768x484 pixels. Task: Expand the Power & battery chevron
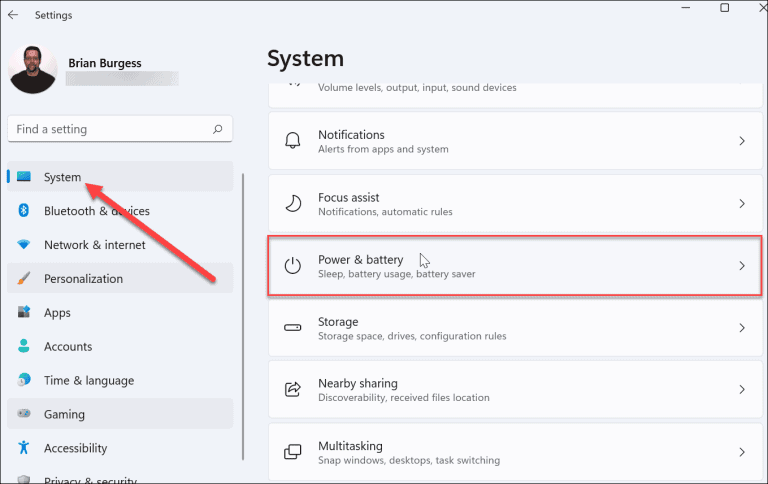click(742, 266)
